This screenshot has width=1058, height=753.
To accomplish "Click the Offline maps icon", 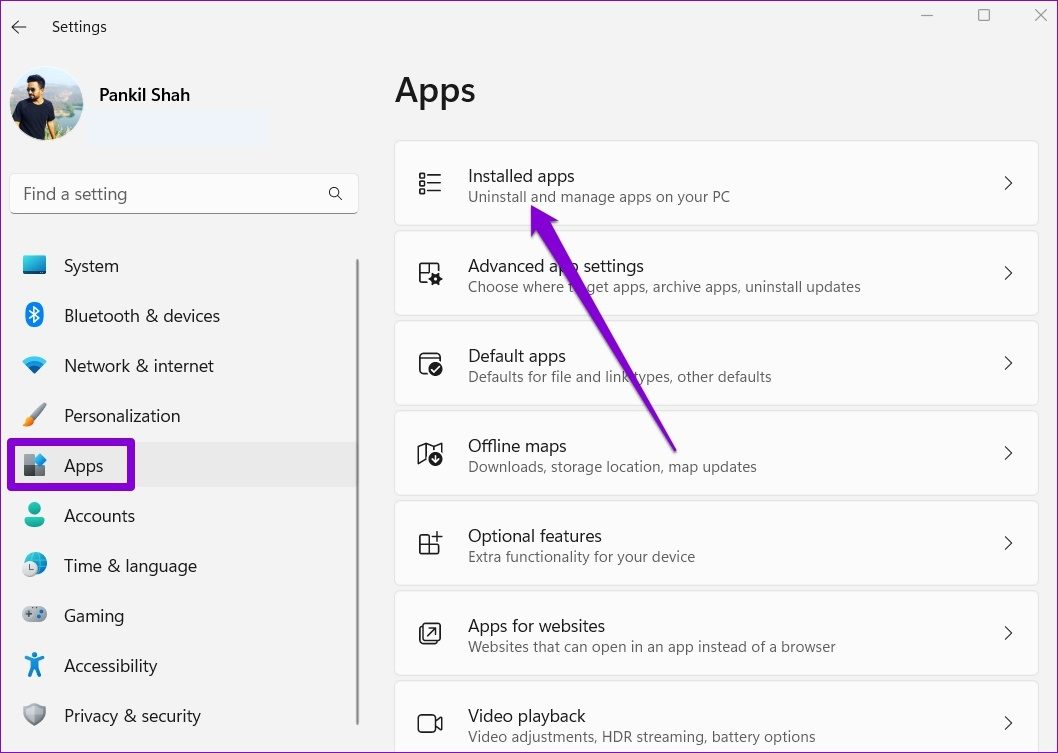I will [430, 454].
